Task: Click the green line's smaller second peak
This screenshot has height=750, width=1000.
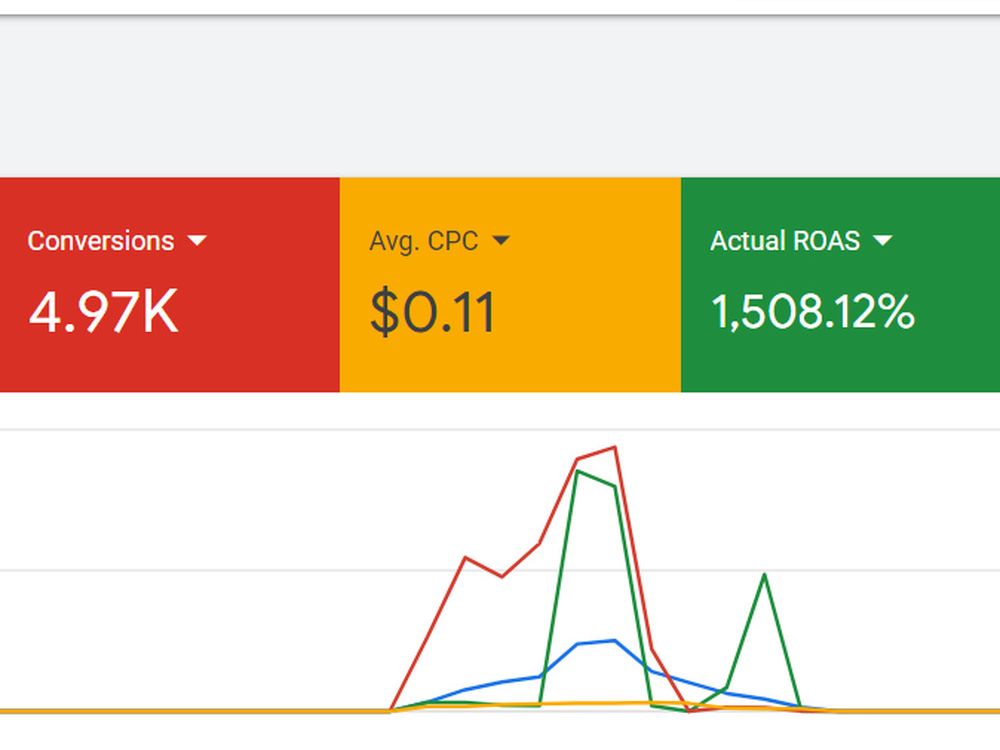Action: pyautogui.click(x=764, y=575)
